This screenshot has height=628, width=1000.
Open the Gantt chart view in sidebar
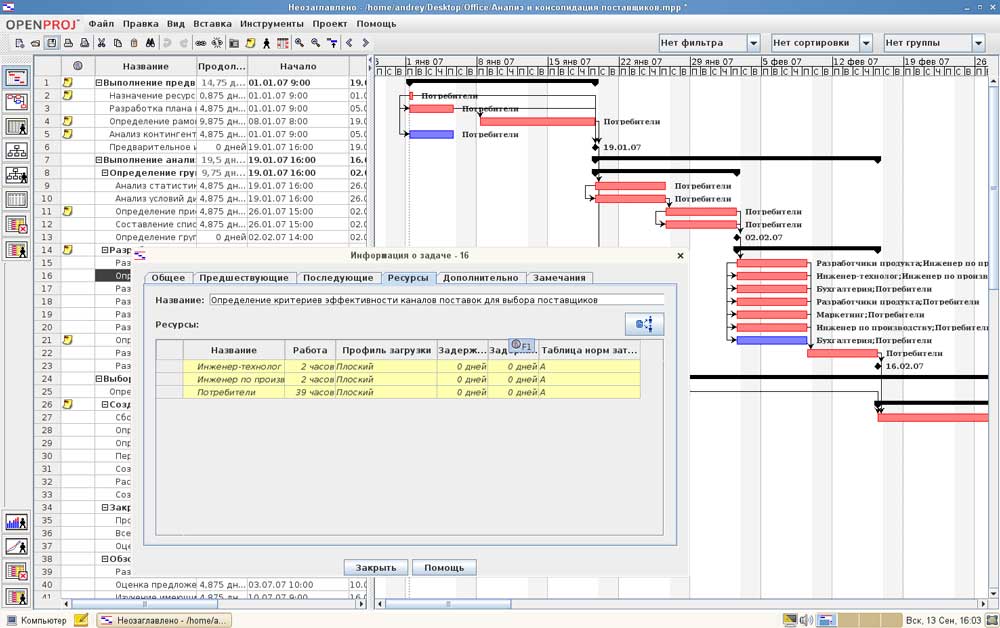click(17, 77)
